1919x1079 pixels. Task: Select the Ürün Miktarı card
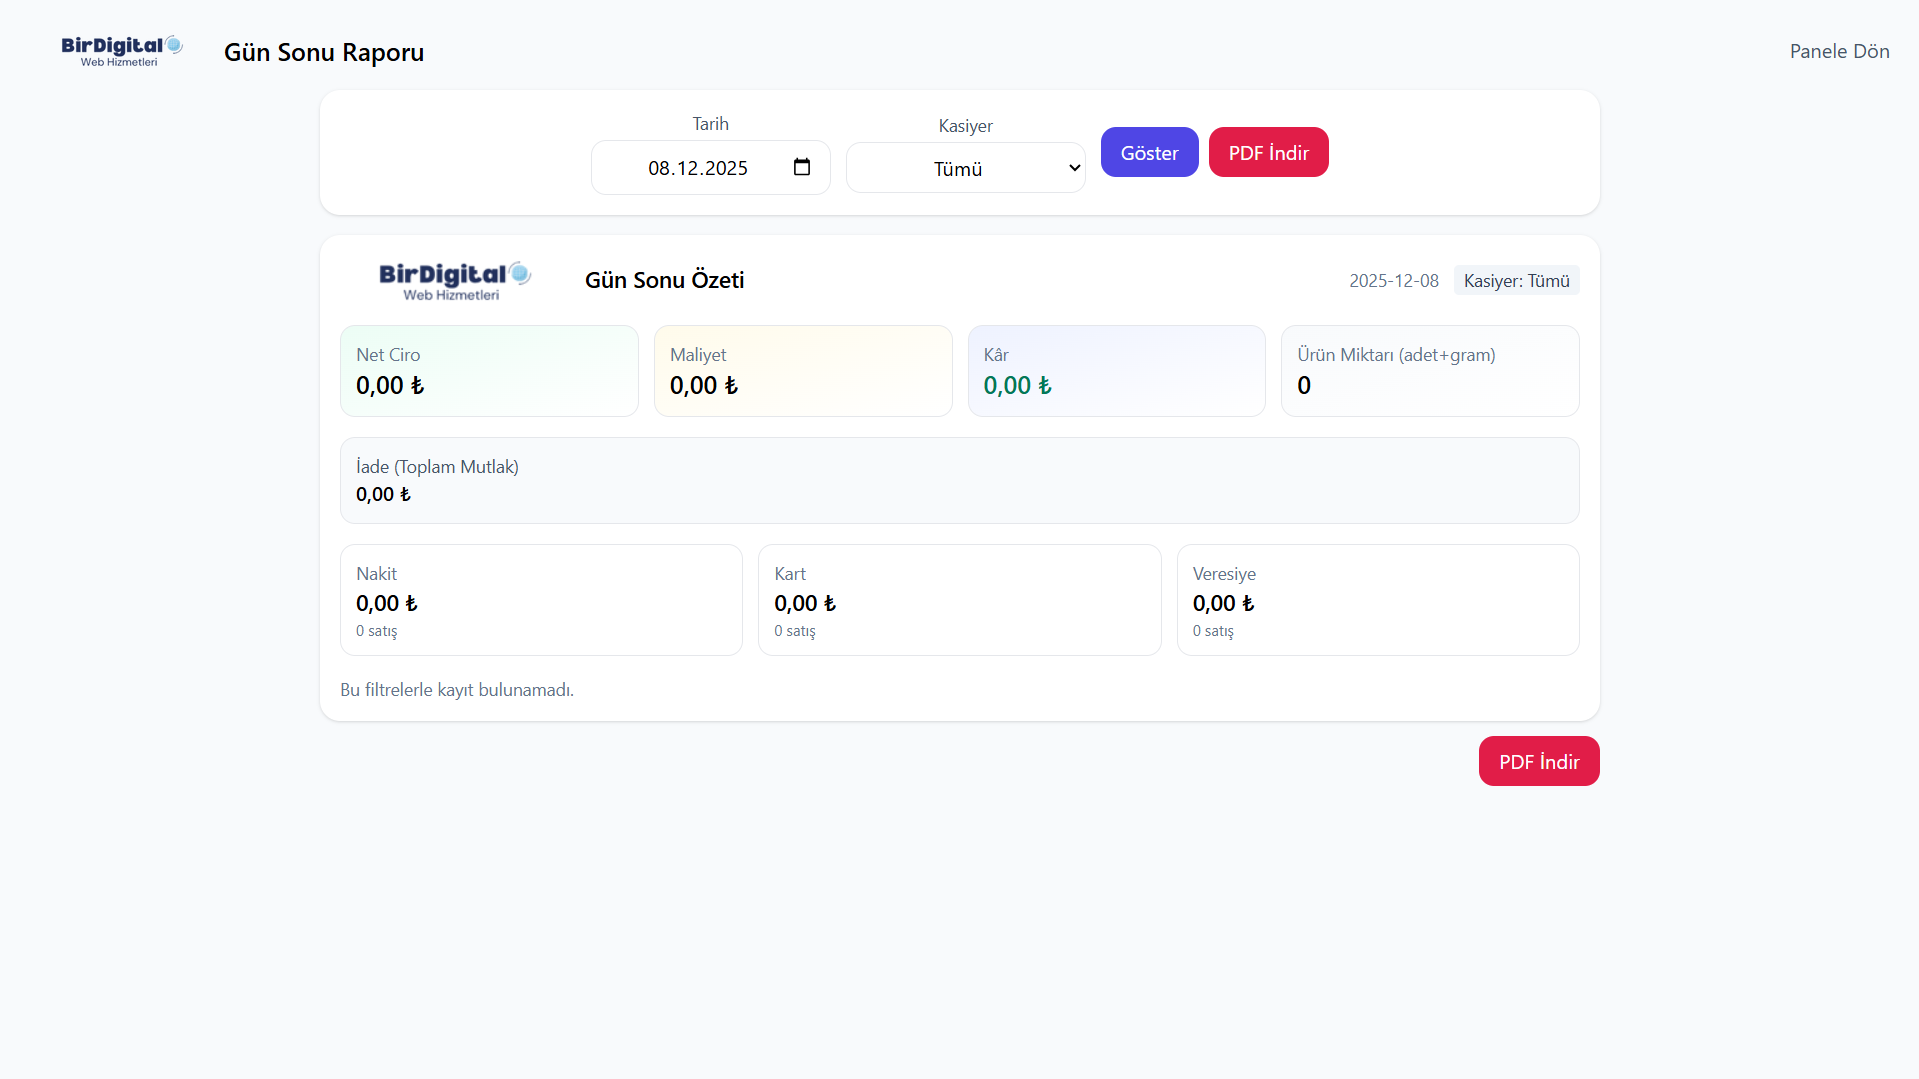[1429, 371]
